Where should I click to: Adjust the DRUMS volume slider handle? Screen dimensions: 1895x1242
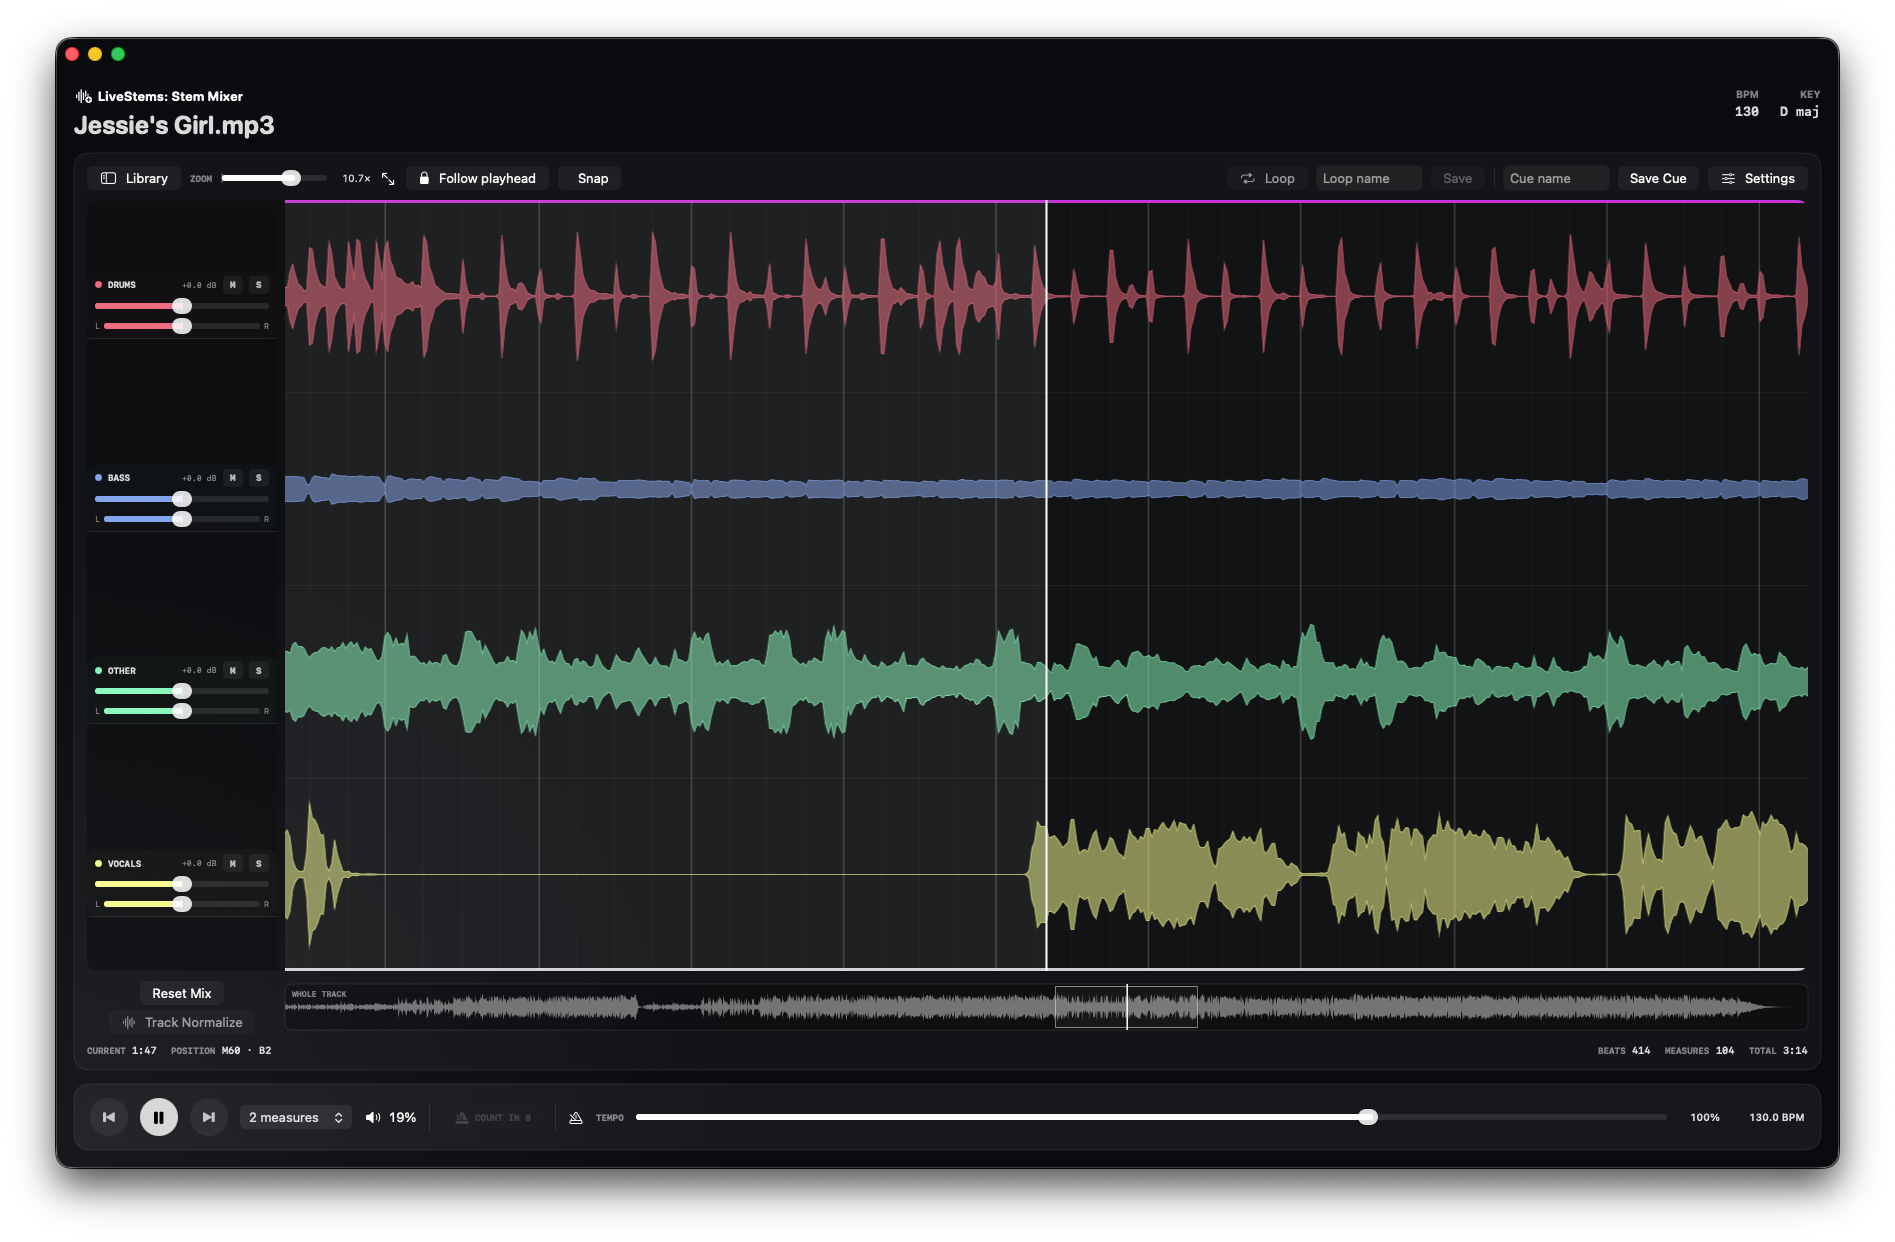click(x=182, y=306)
